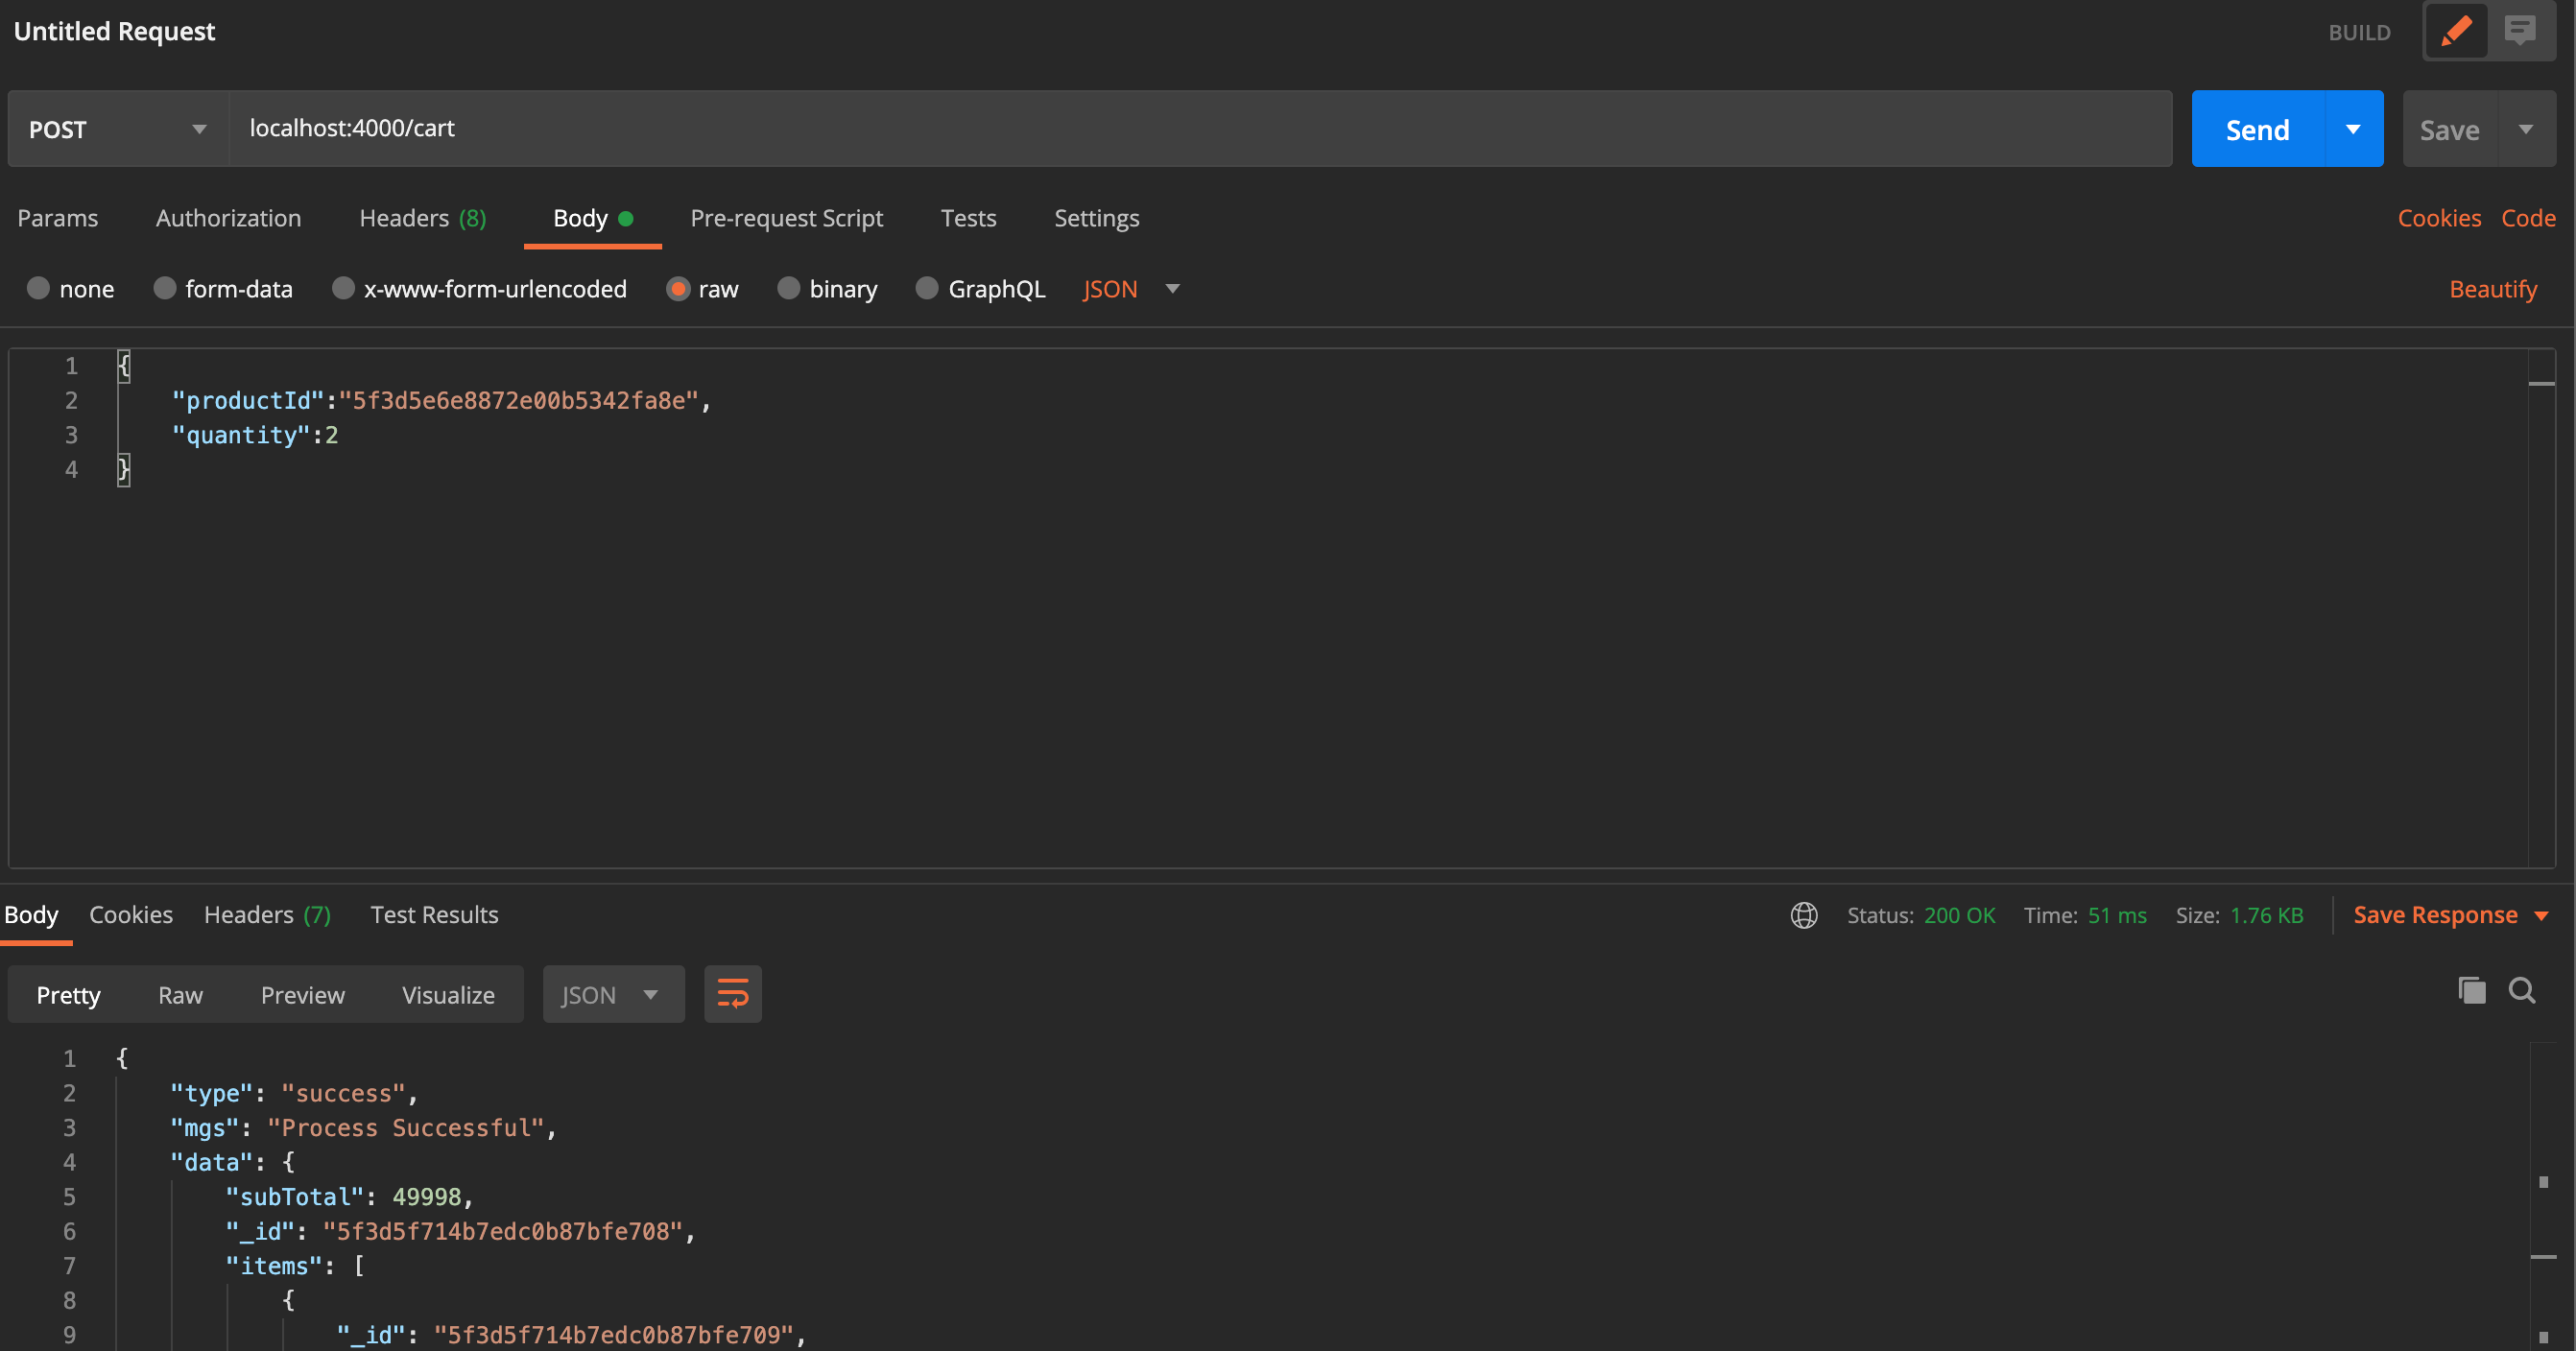Click the pencil build mode icon
Viewport: 2576px width, 1351px height.
2456,31
